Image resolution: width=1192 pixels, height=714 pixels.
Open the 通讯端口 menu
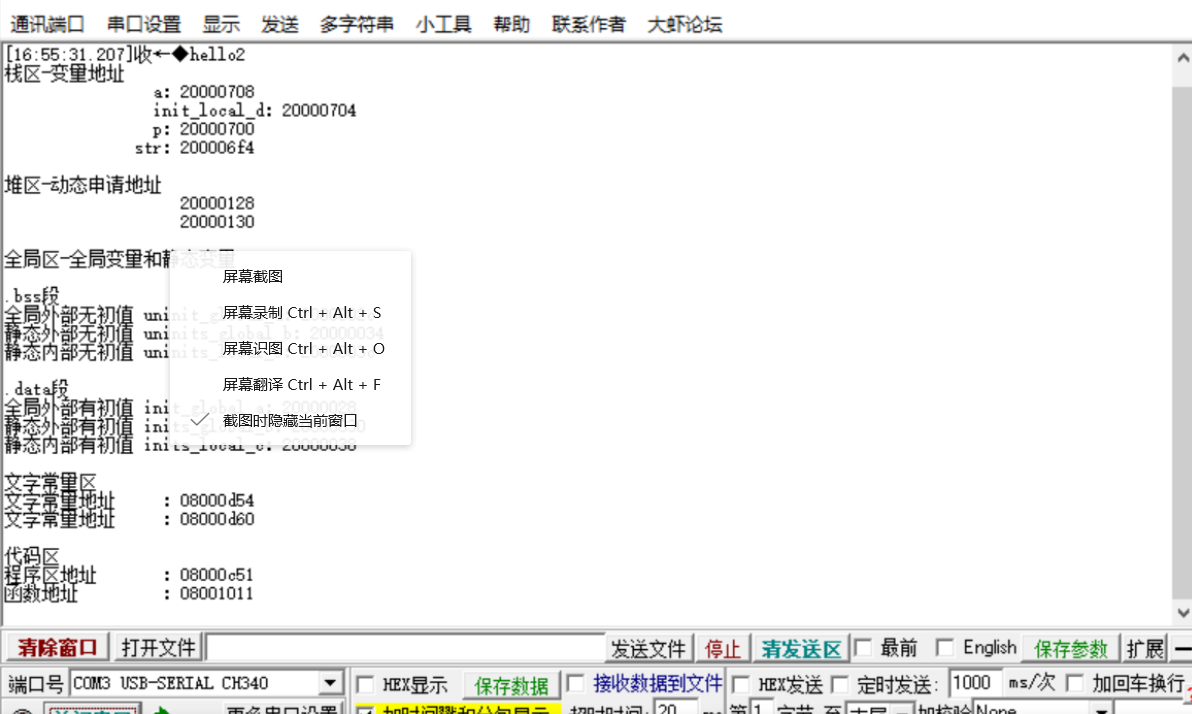click(x=47, y=23)
